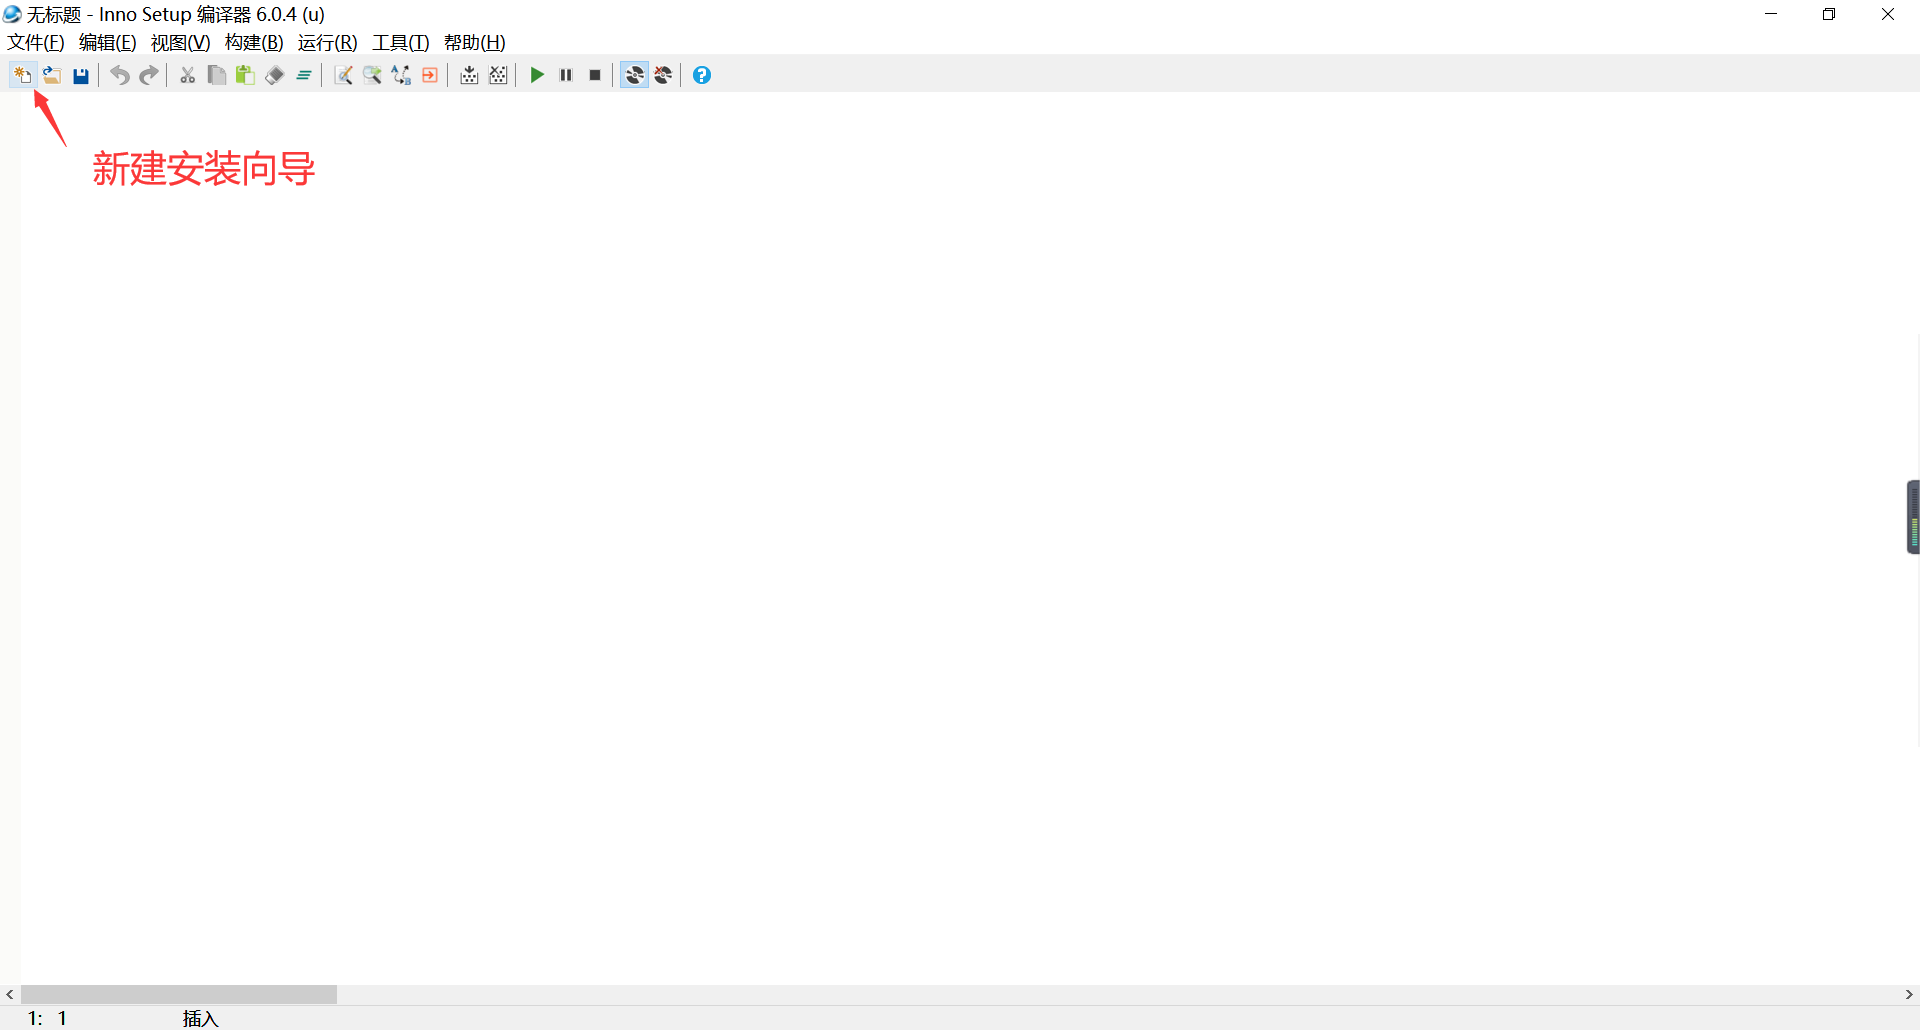
Task: Click the scroll right arrow
Action: coord(1909,994)
